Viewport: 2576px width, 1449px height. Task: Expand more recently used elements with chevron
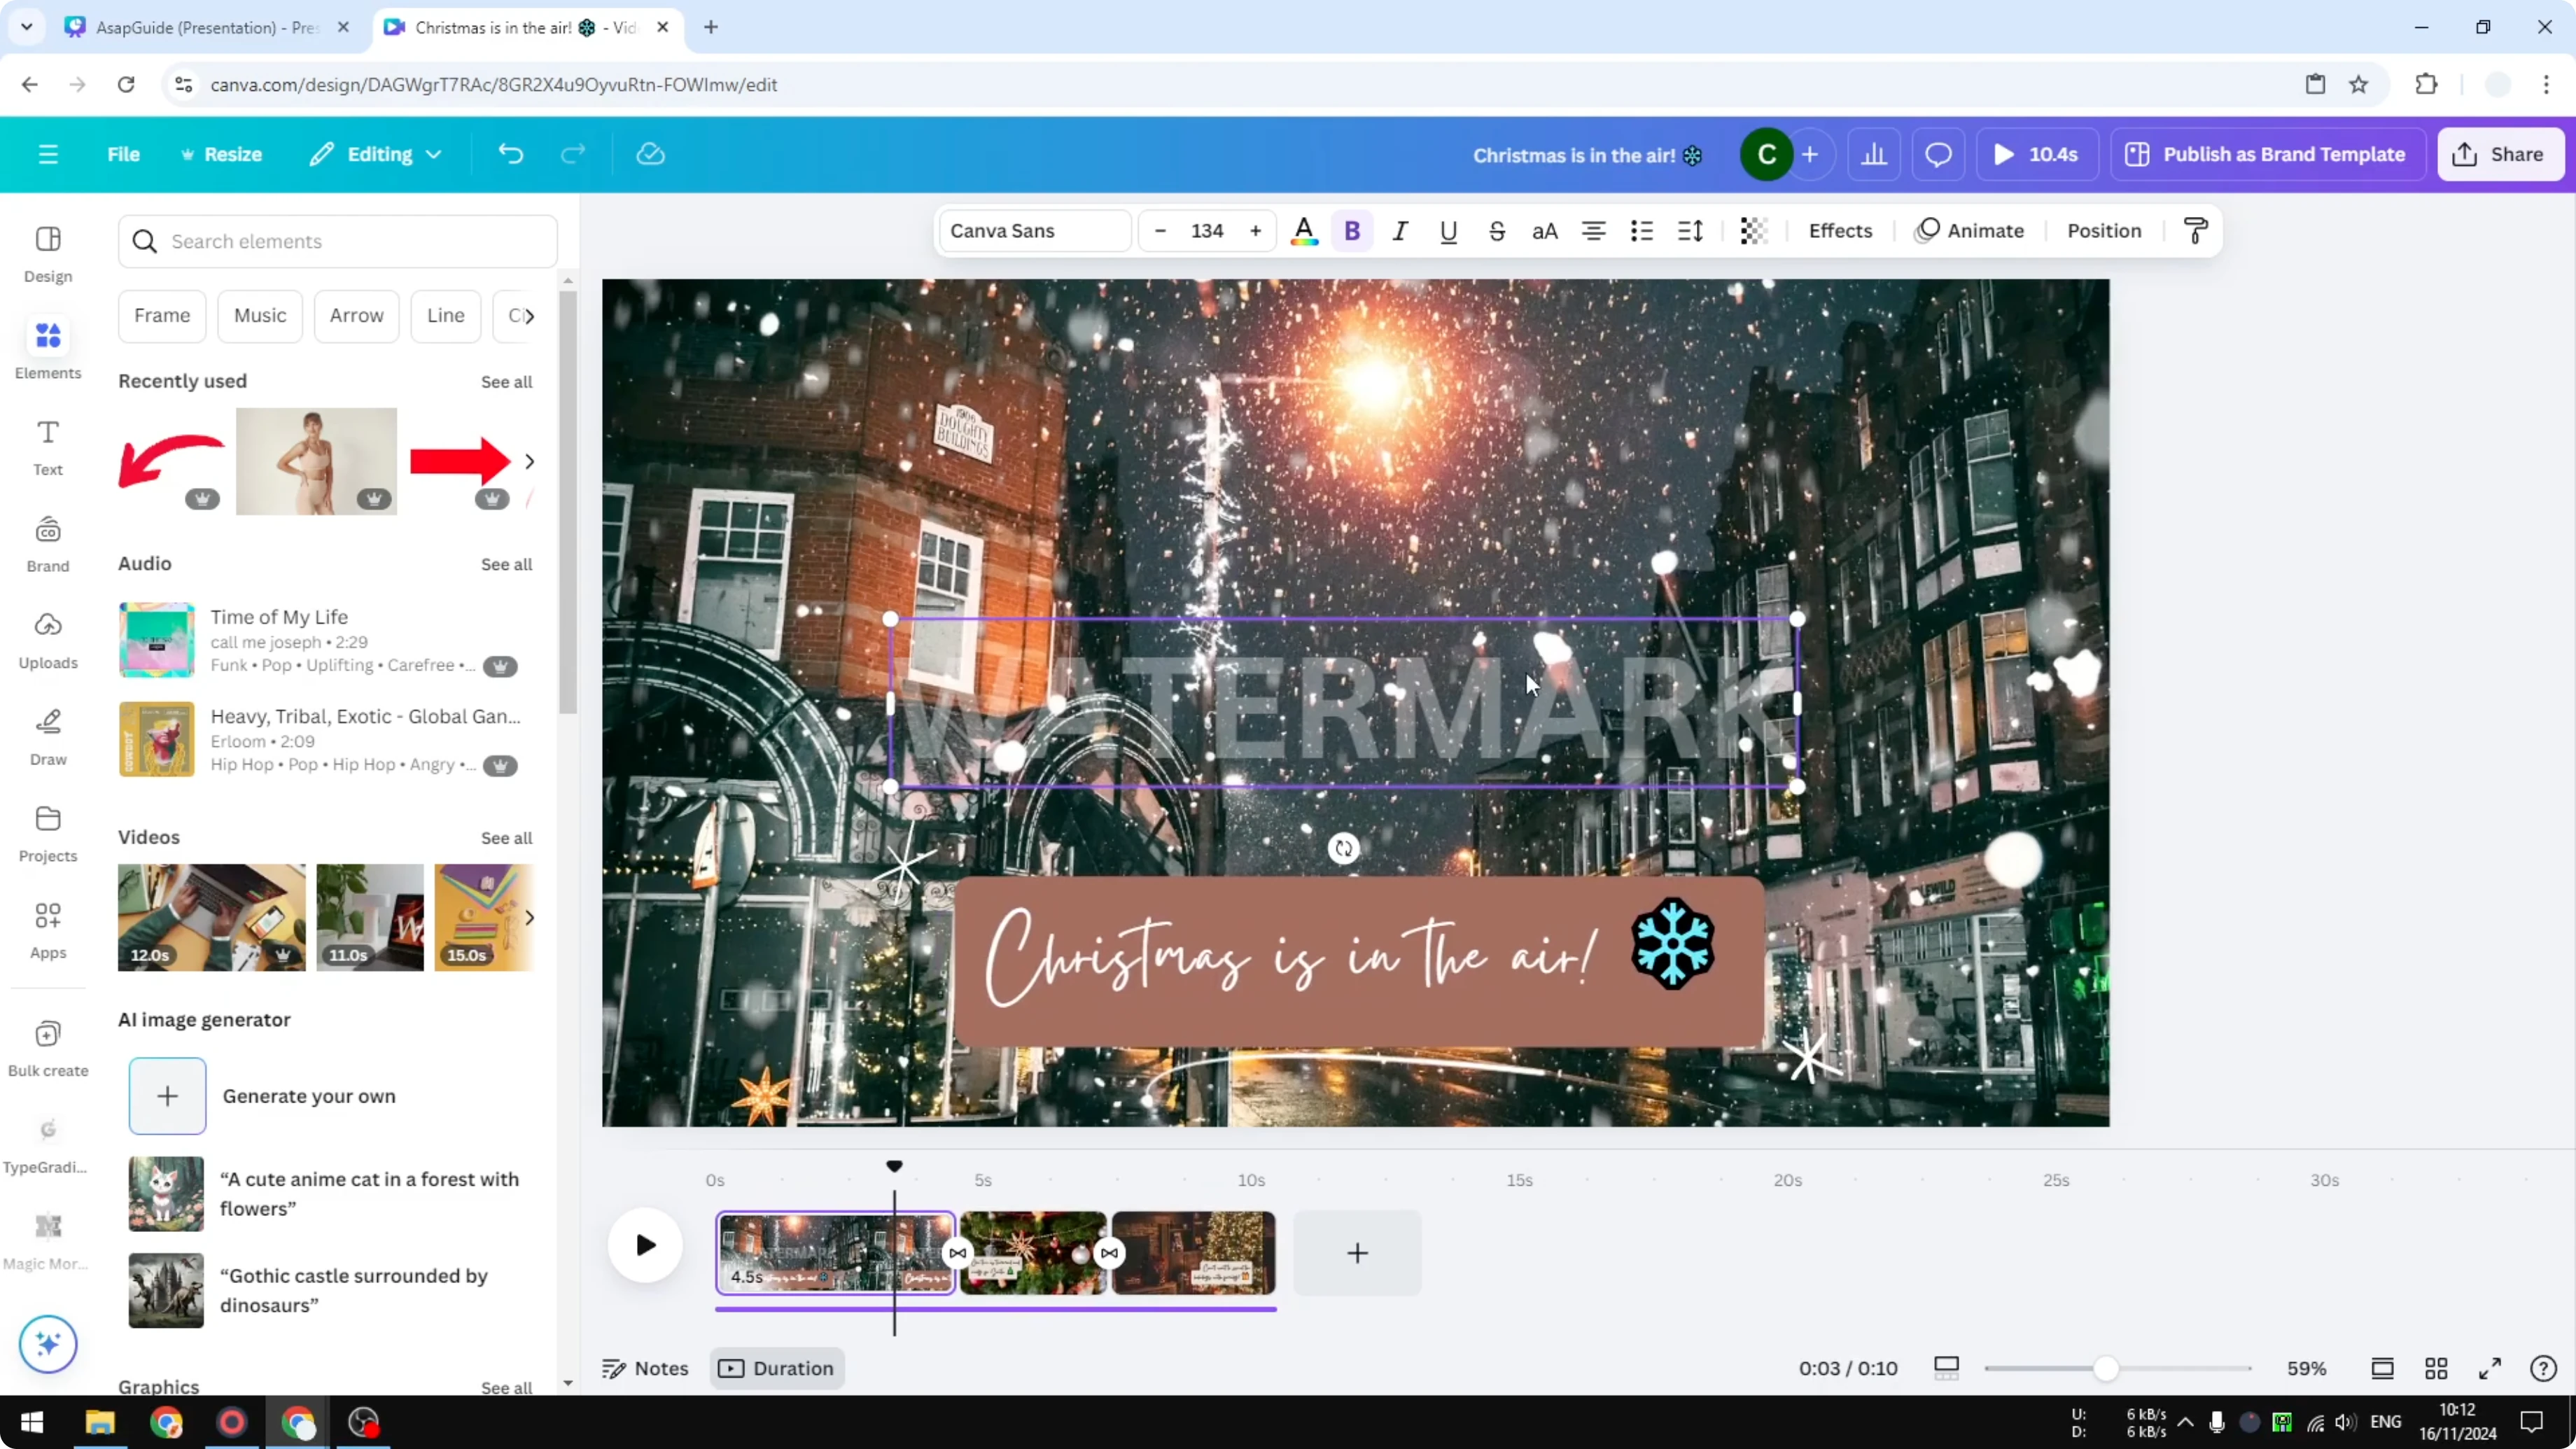(x=530, y=461)
